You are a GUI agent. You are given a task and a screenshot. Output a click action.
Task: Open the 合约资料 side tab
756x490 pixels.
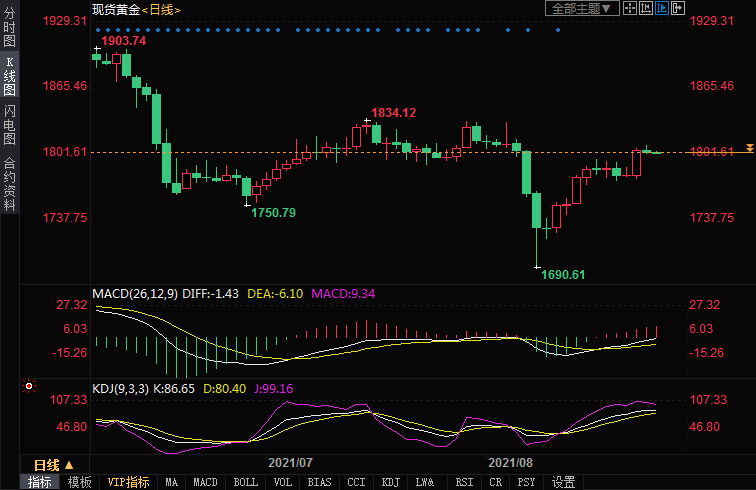pos(10,183)
